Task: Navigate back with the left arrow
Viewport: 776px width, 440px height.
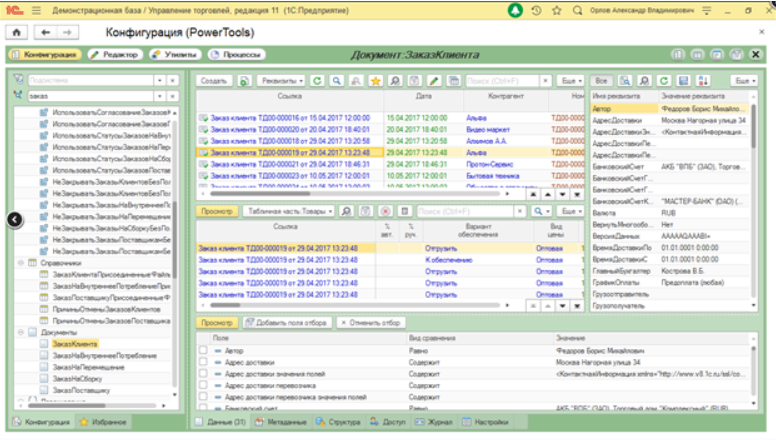Action: point(46,32)
